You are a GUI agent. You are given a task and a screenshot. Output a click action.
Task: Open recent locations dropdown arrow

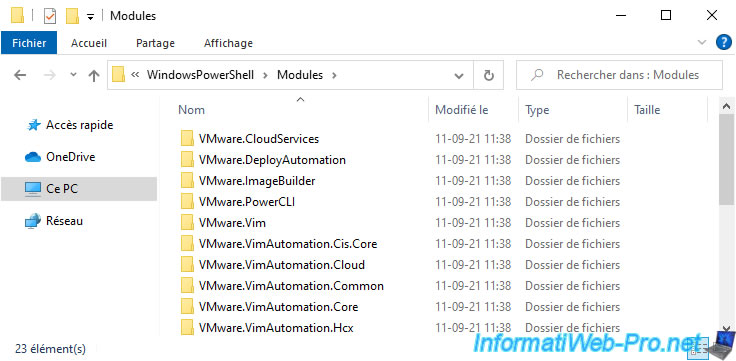(73, 75)
